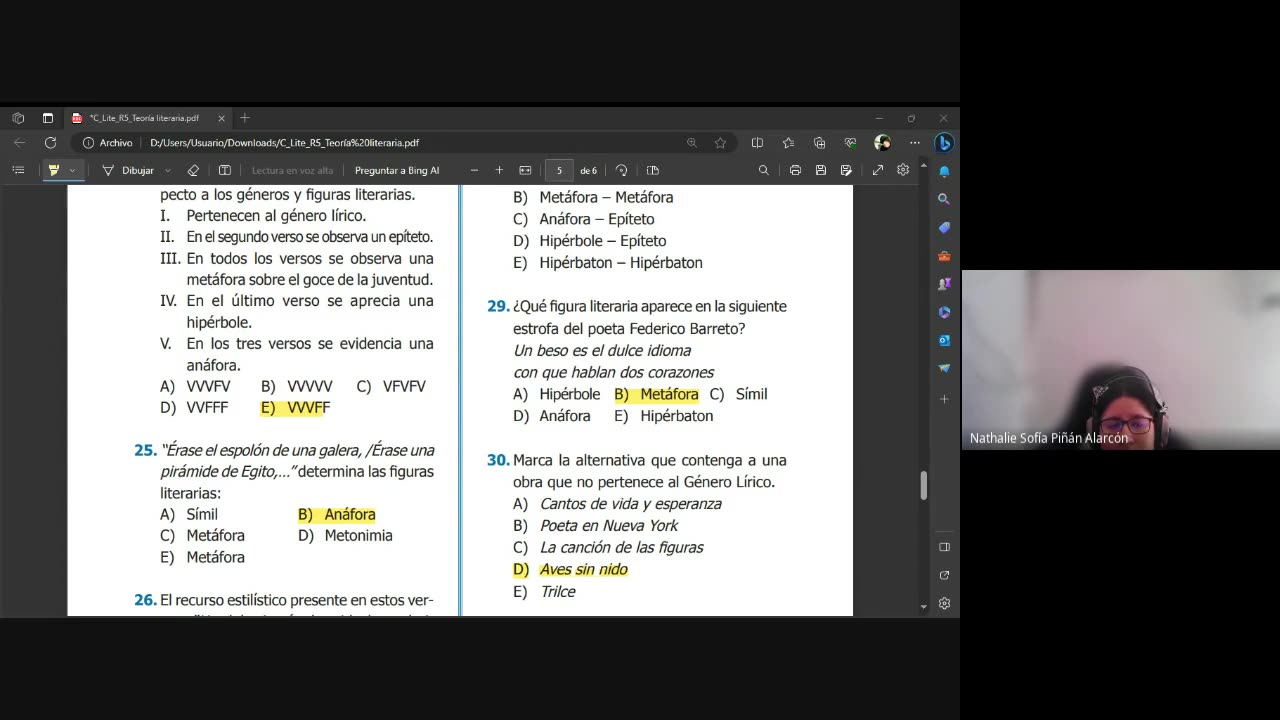Viewport: 1280px width, 720px height.
Task: Open the Bing Copilot sidebar button
Action: click(x=943, y=143)
